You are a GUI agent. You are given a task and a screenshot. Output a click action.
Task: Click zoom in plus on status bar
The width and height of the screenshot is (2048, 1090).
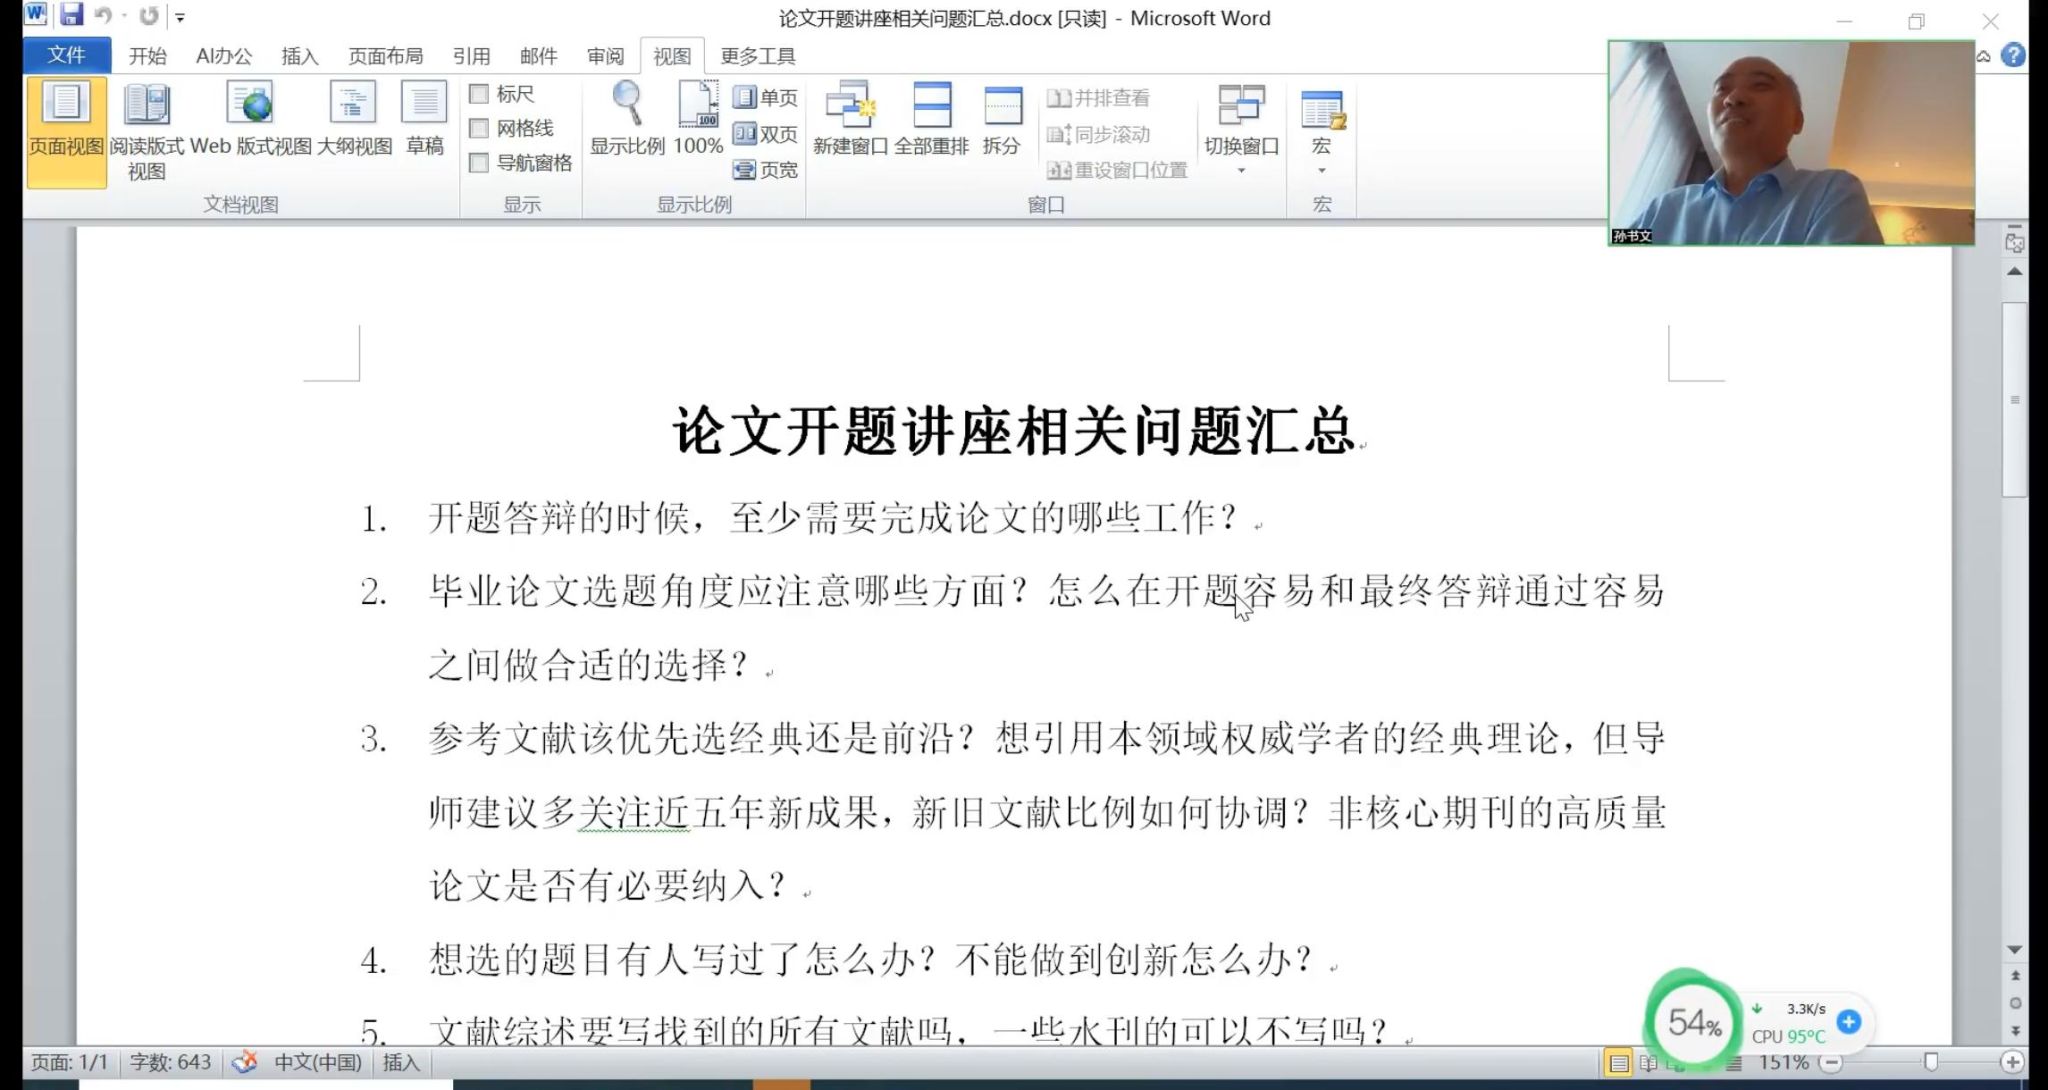click(2012, 1062)
